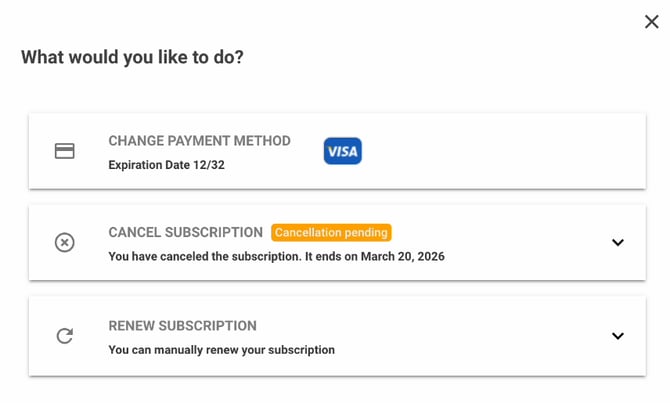Select the Renew Subscription heading
The height and width of the screenshot is (403, 670).
pyautogui.click(x=182, y=326)
